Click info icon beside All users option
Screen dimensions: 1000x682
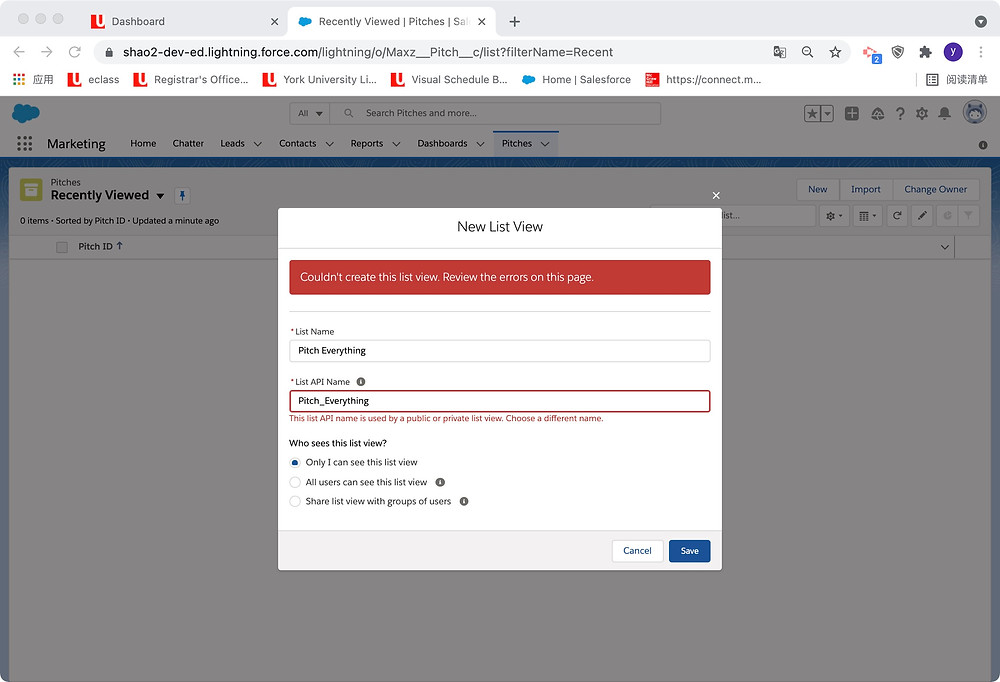[x=440, y=482]
